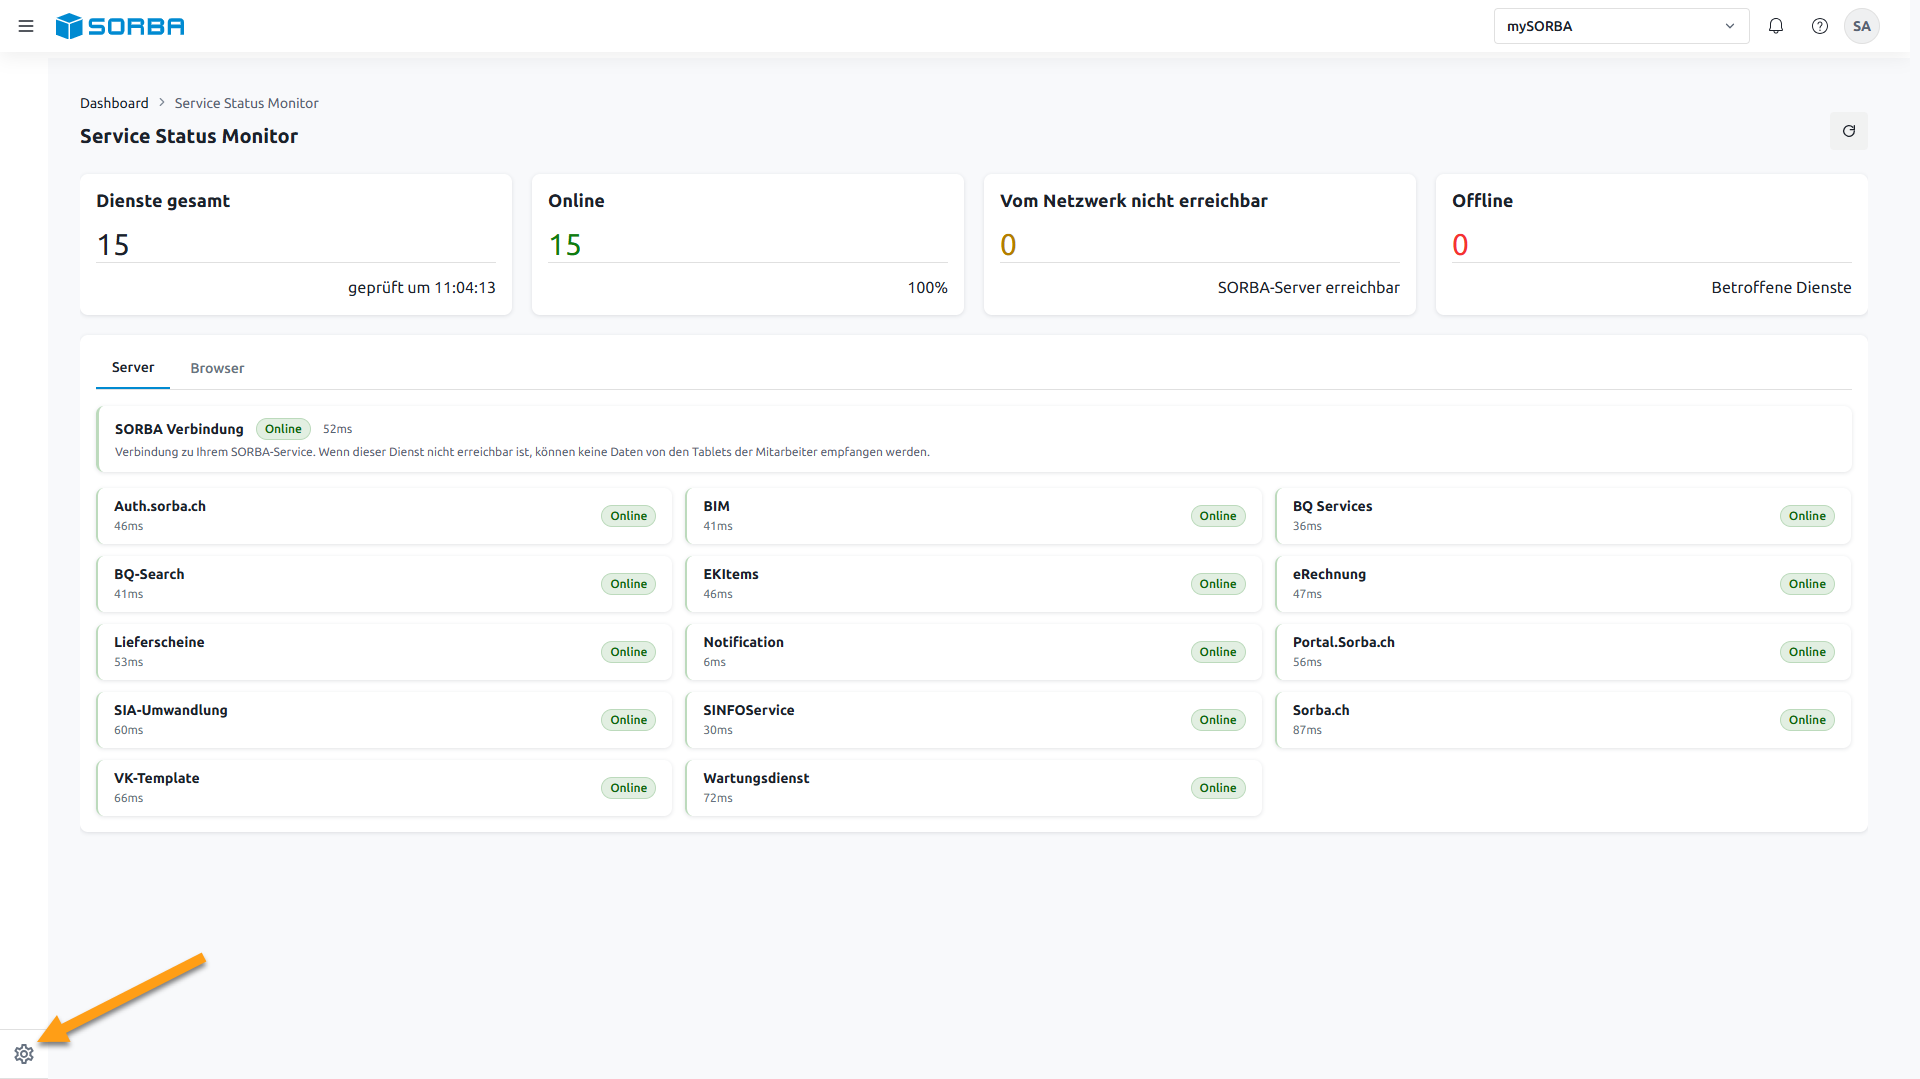Open the notifications bell
This screenshot has height=1079, width=1920.
1776,26
